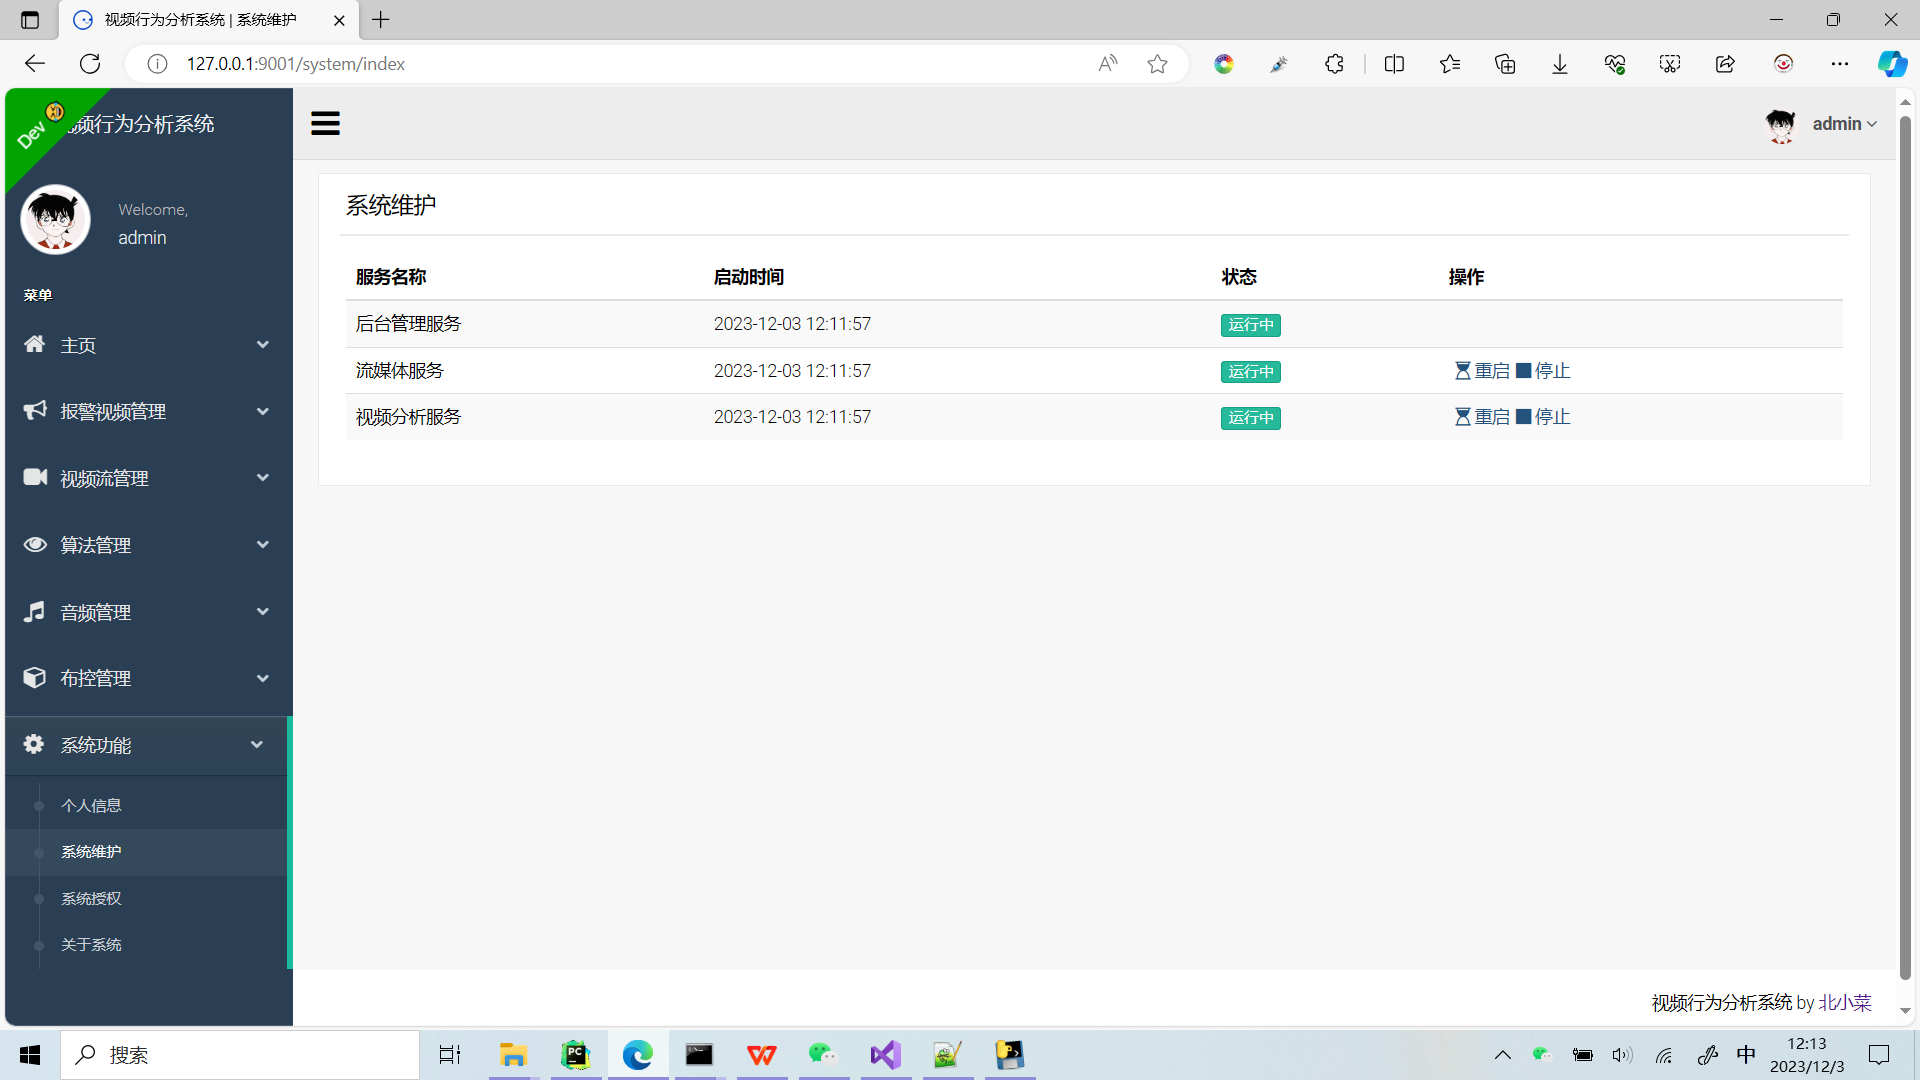Expand the 报警视频管理 menu chevron

pos(263,411)
